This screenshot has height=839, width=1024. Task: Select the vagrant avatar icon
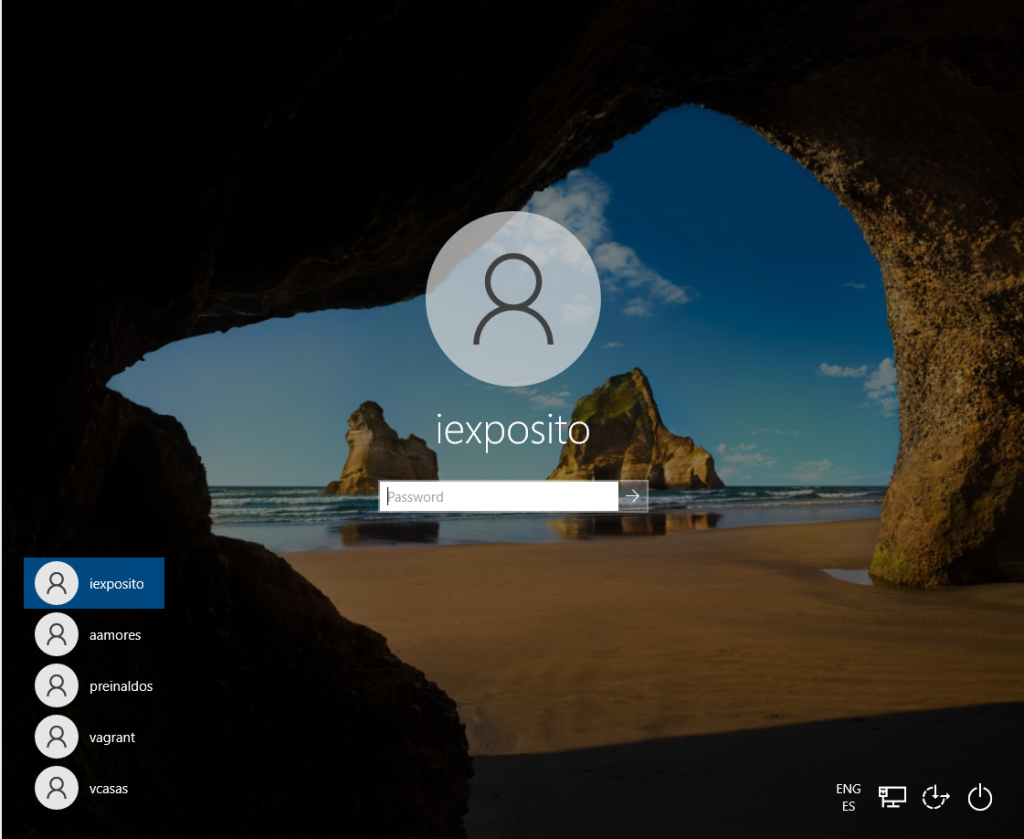[x=56, y=737]
